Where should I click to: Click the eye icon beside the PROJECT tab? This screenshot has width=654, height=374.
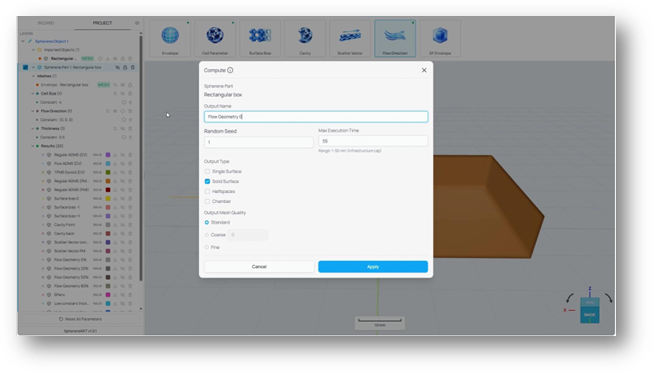point(137,23)
